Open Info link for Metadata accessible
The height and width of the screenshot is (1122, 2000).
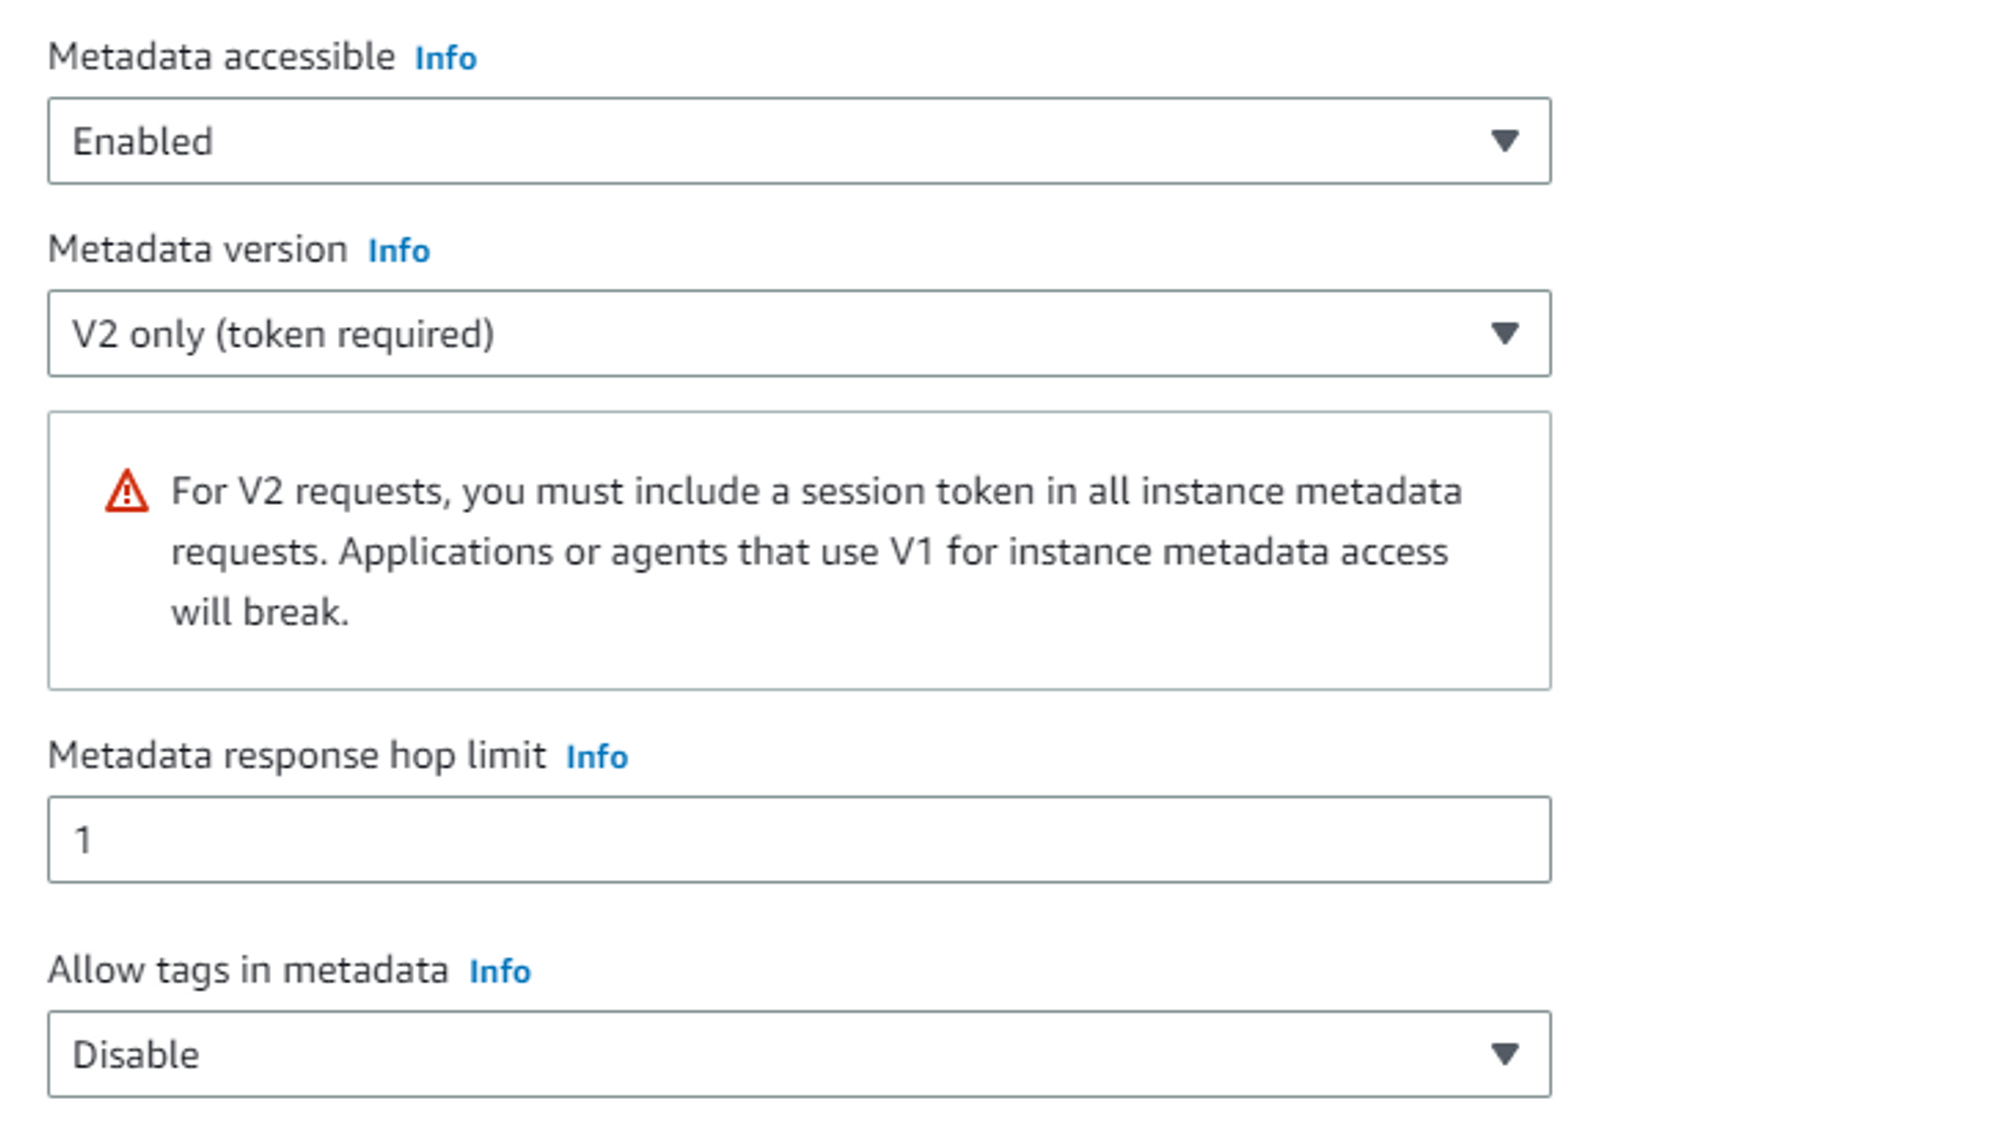446,58
